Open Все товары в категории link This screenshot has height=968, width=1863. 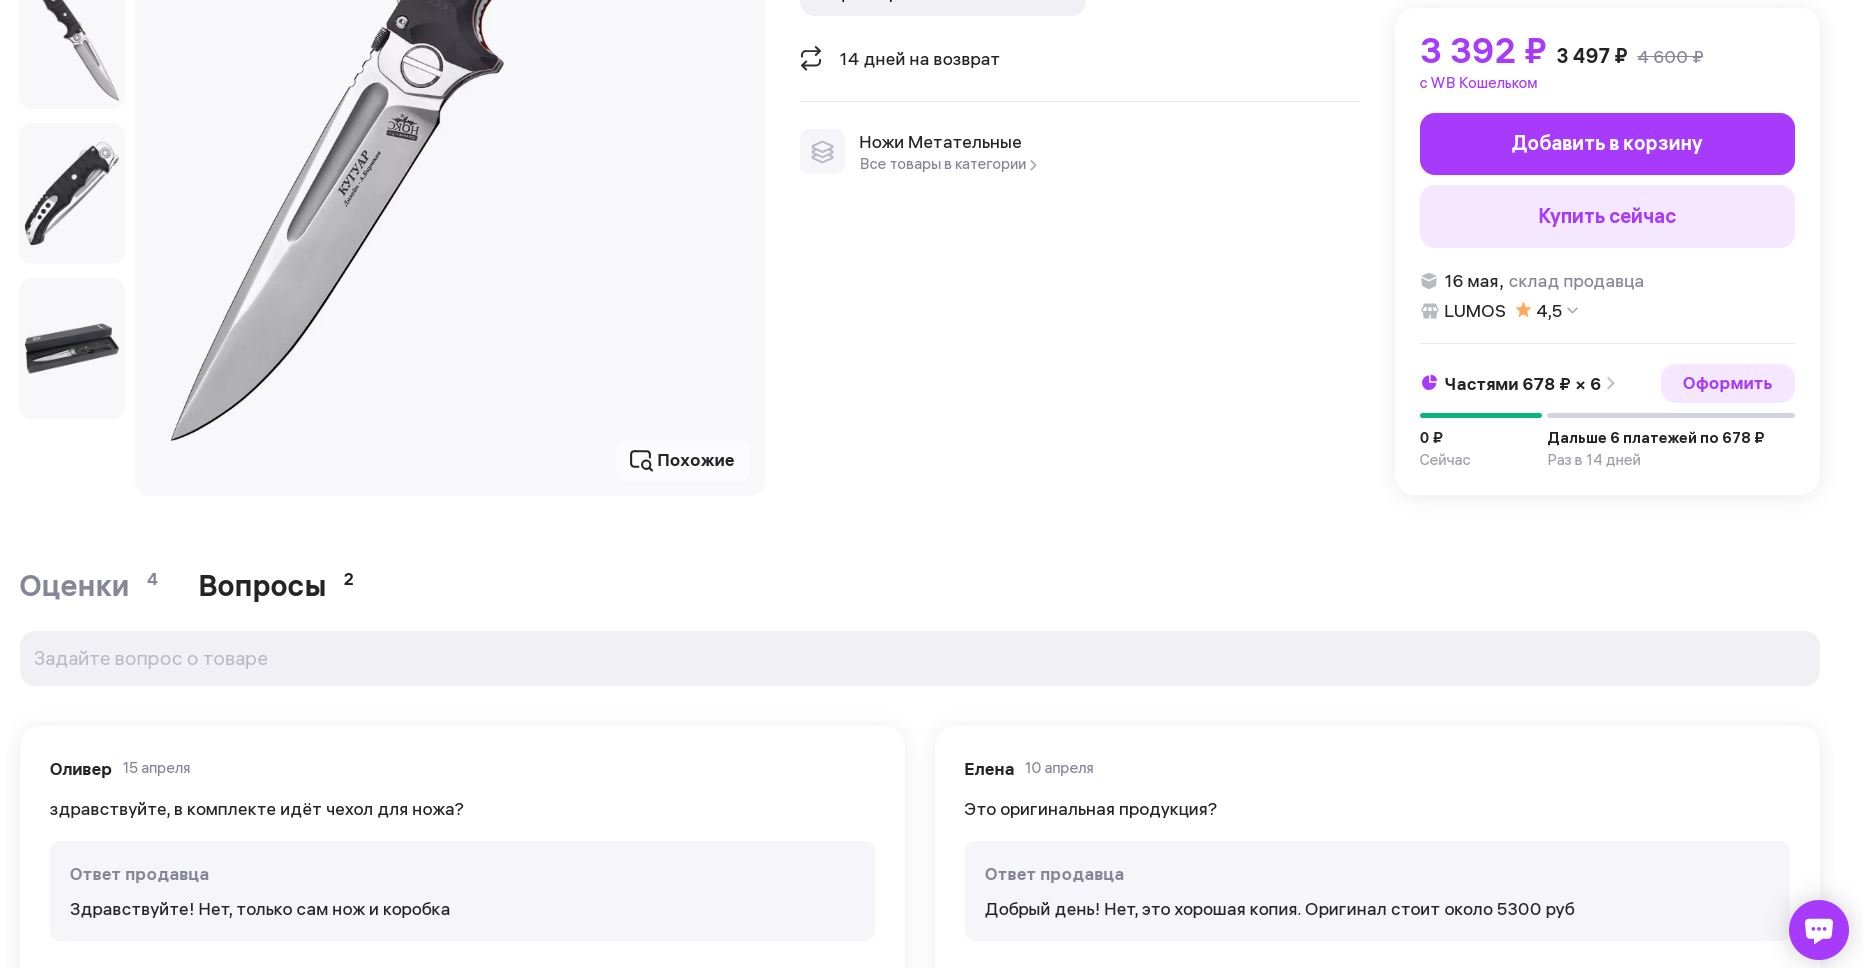[x=948, y=164]
